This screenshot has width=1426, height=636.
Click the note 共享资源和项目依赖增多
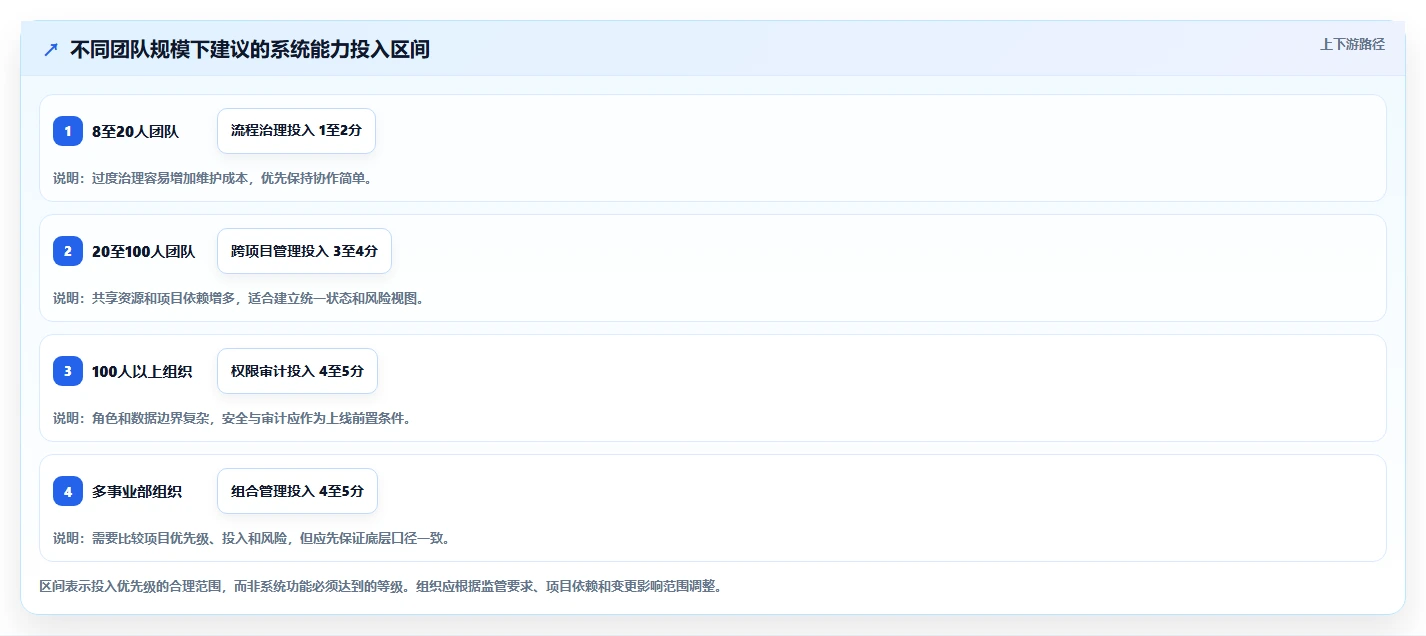(x=239, y=298)
